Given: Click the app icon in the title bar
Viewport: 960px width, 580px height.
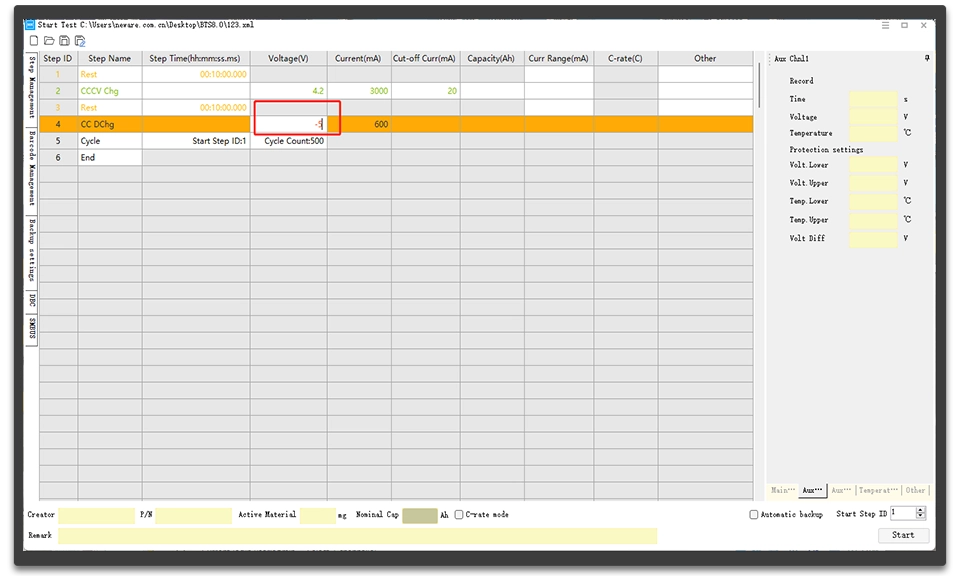Looking at the screenshot, I should click(30, 25).
